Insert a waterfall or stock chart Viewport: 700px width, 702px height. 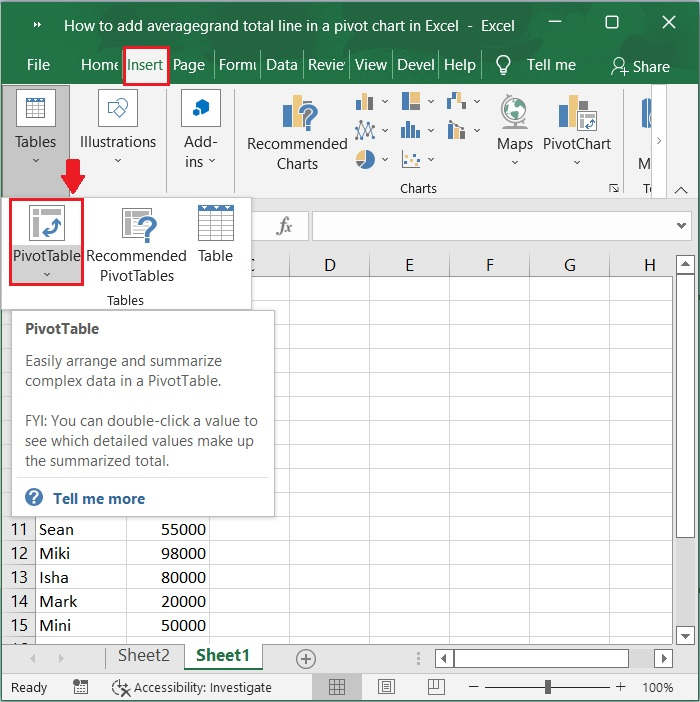click(463, 101)
